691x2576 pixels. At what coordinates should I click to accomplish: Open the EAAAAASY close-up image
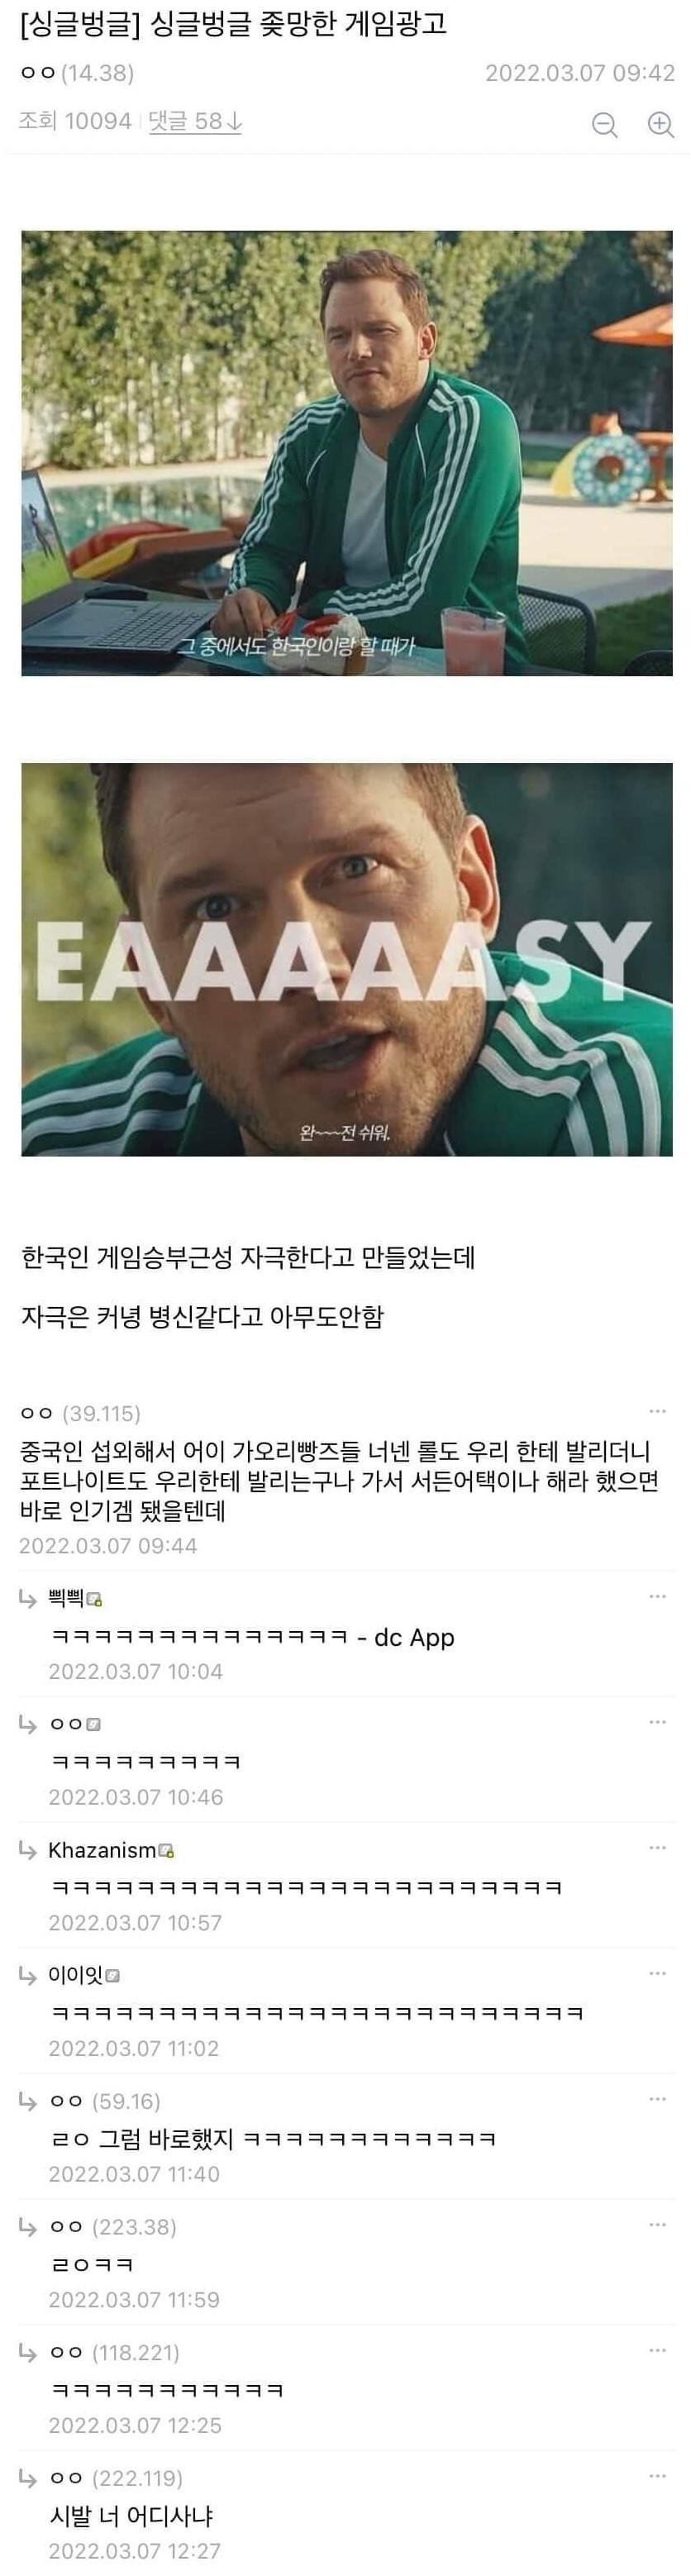coord(347,960)
